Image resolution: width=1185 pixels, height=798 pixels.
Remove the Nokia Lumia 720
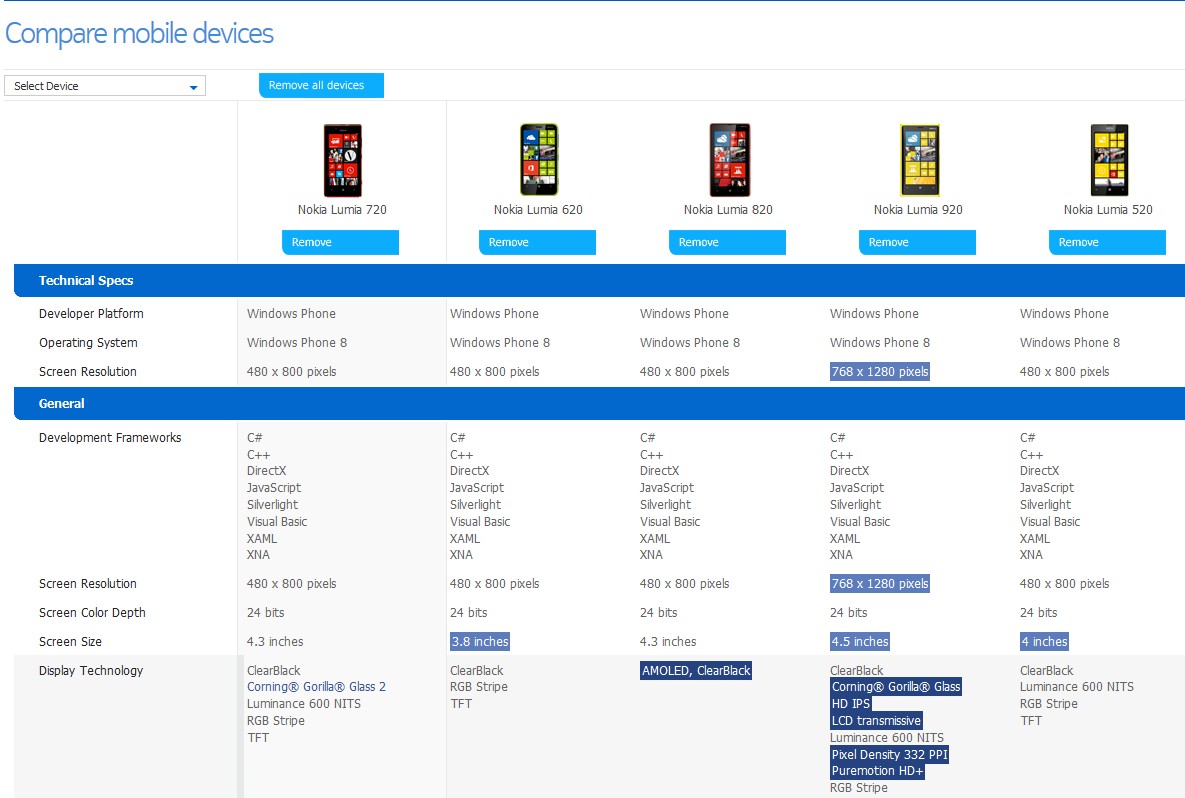340,243
